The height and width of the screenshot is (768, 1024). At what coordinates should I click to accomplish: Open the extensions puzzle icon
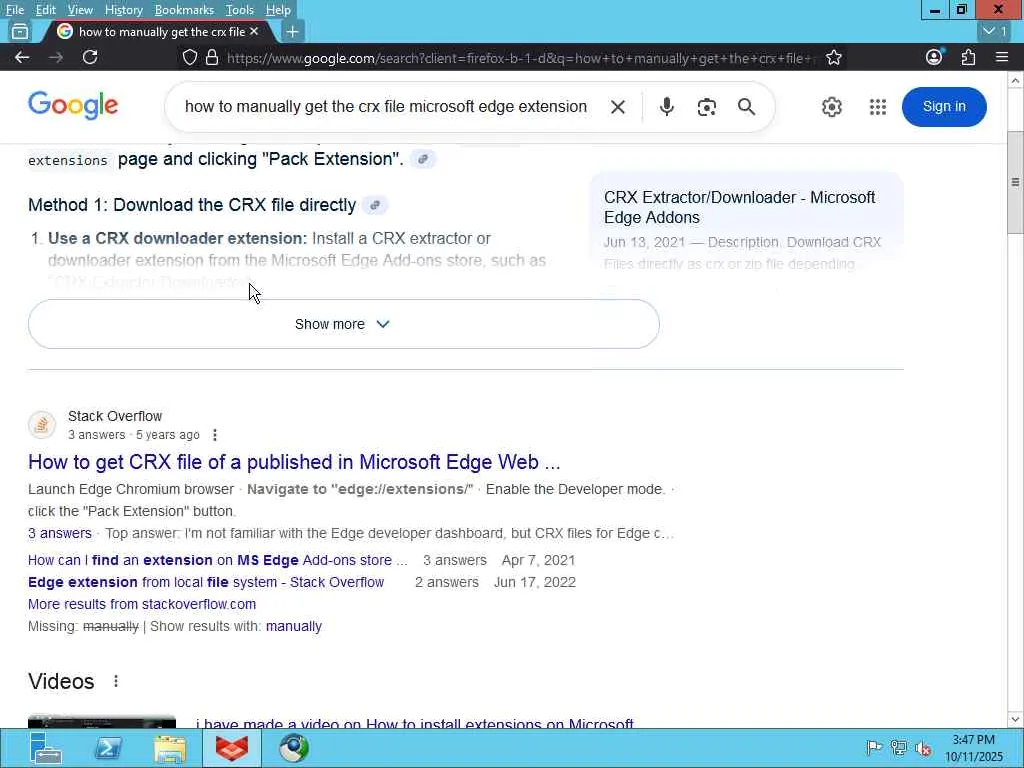click(968, 57)
